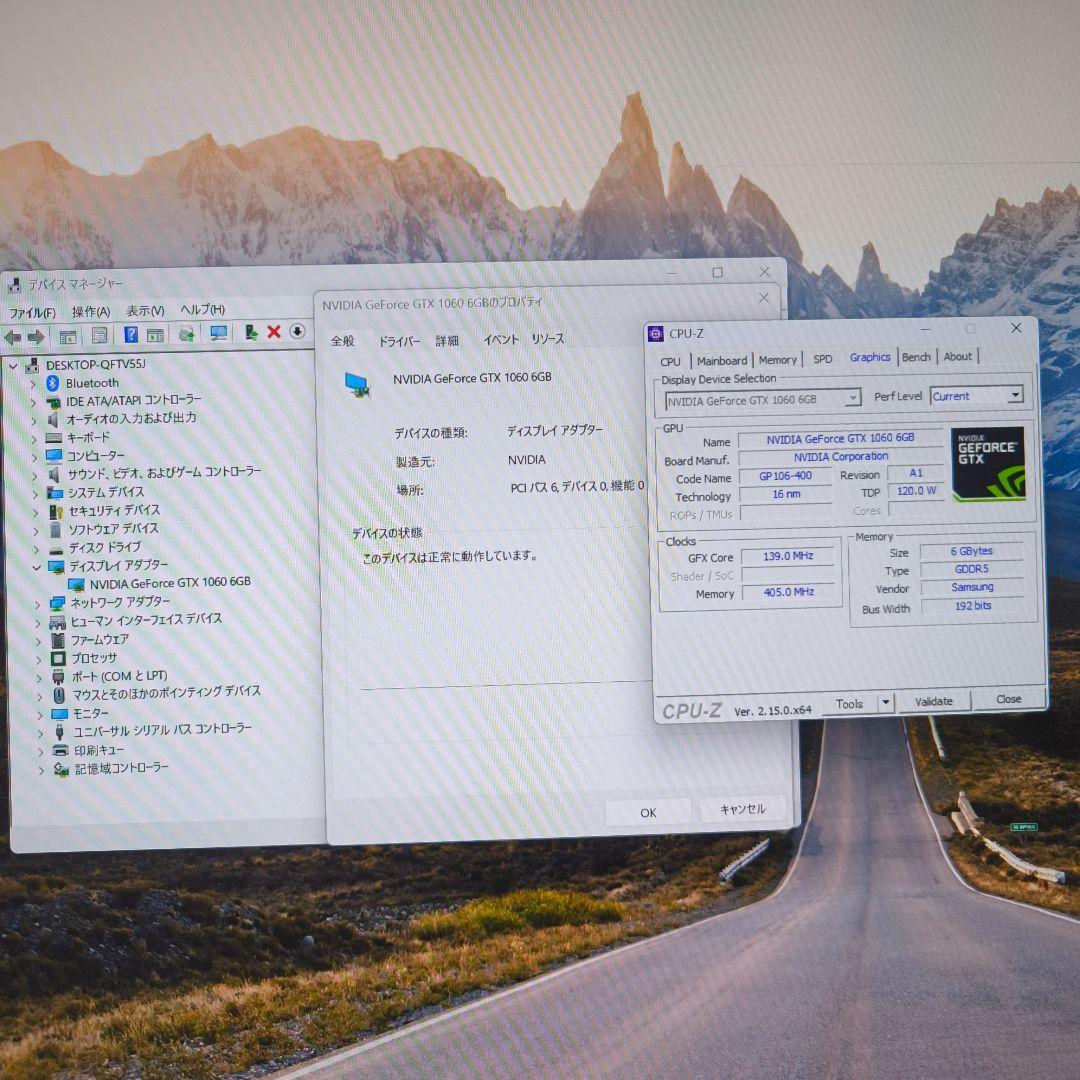Click the black down-arrow circle toolbar icon
This screenshot has width=1080, height=1080.
click(x=297, y=332)
